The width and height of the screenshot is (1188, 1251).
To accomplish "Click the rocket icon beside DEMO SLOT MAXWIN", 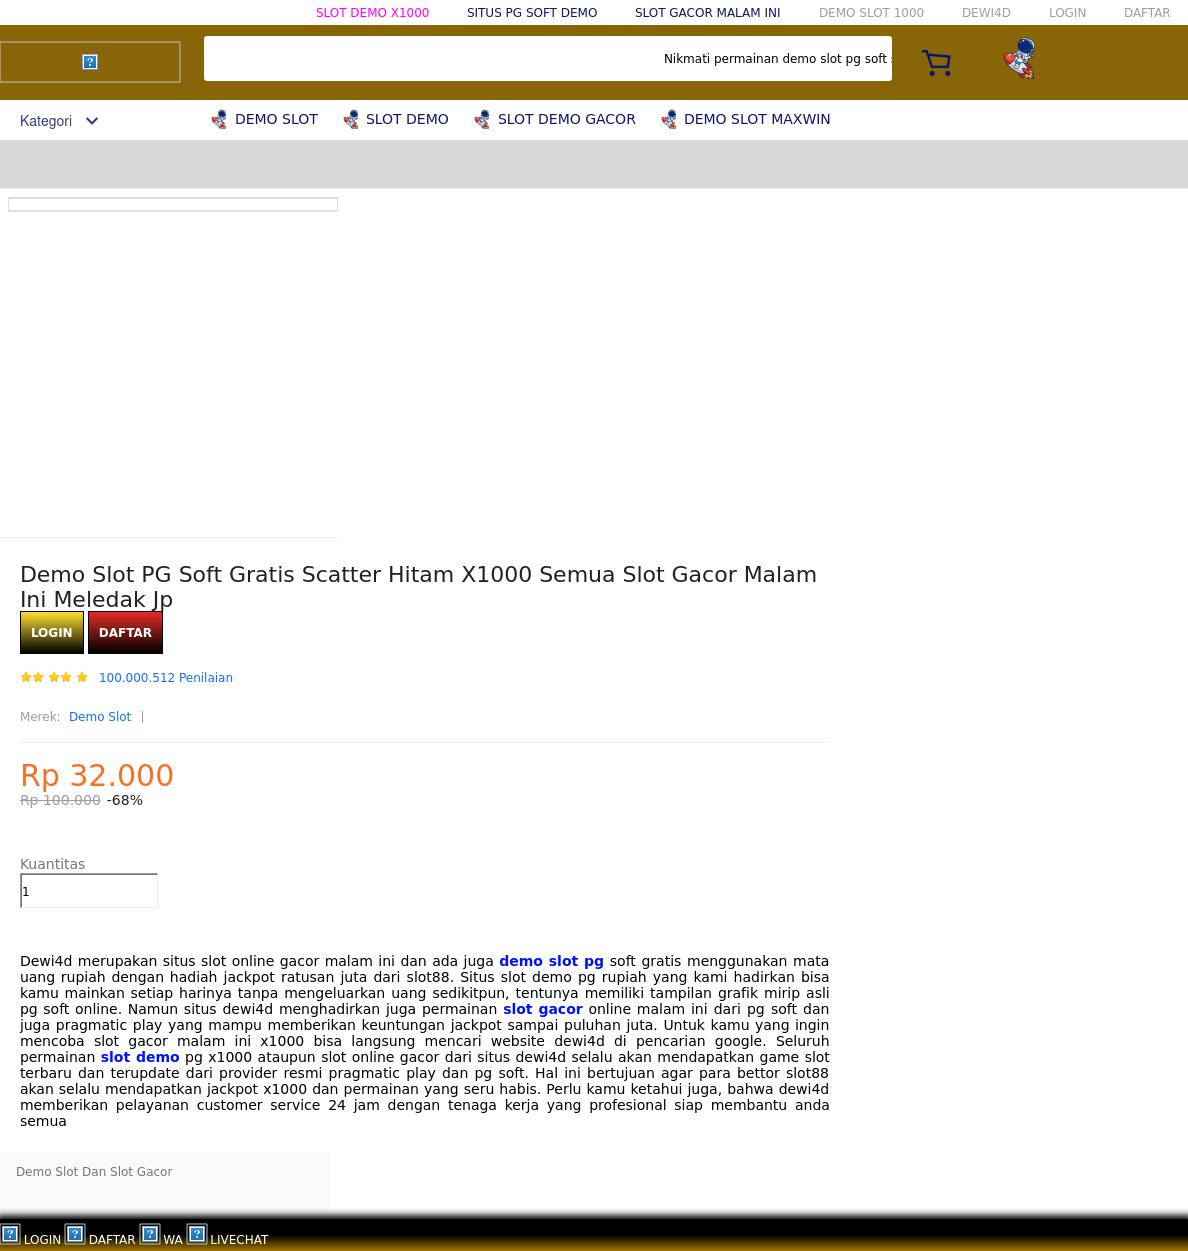I will [669, 120].
